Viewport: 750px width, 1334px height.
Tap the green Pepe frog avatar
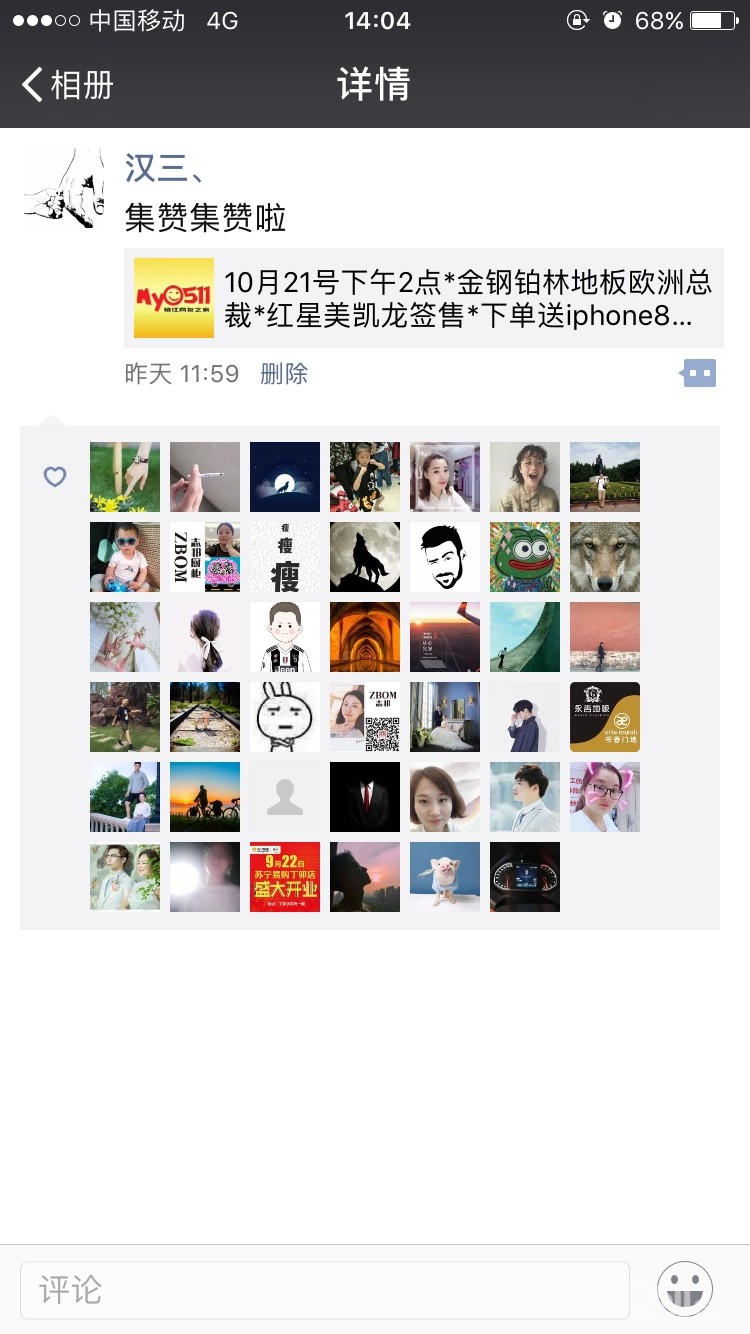coord(525,557)
